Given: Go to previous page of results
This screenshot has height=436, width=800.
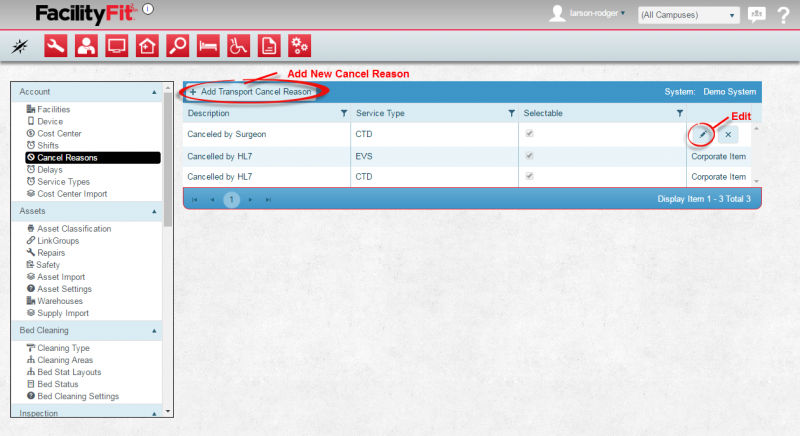Looking at the screenshot, I should click(212, 199).
